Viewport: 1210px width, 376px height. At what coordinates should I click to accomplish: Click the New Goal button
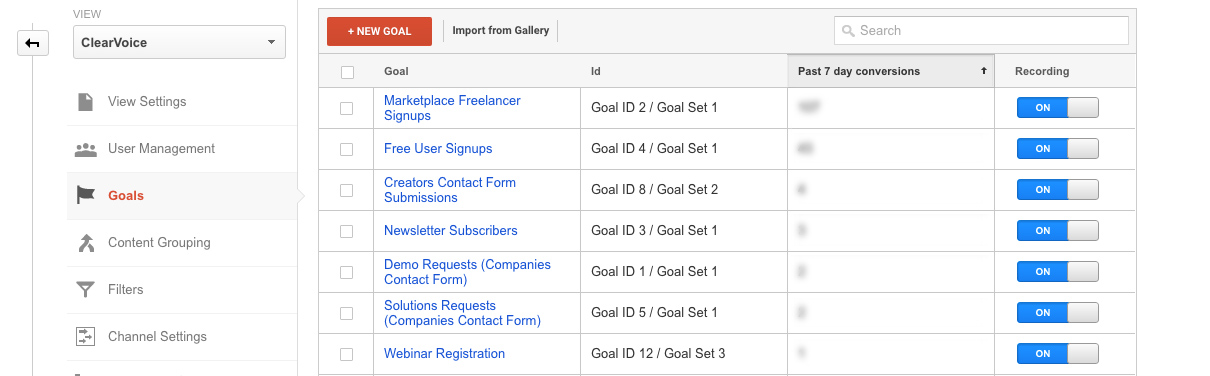click(379, 31)
